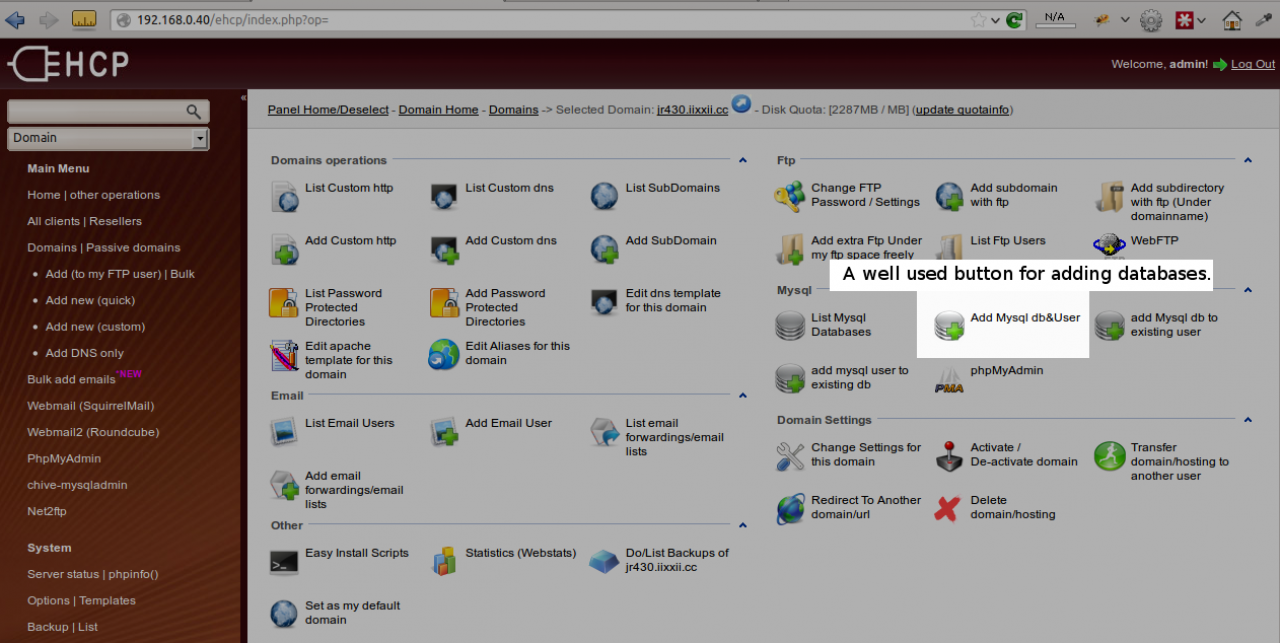1280x643 pixels.
Task: Open List Mysql Databases icon
Action: coord(790,326)
